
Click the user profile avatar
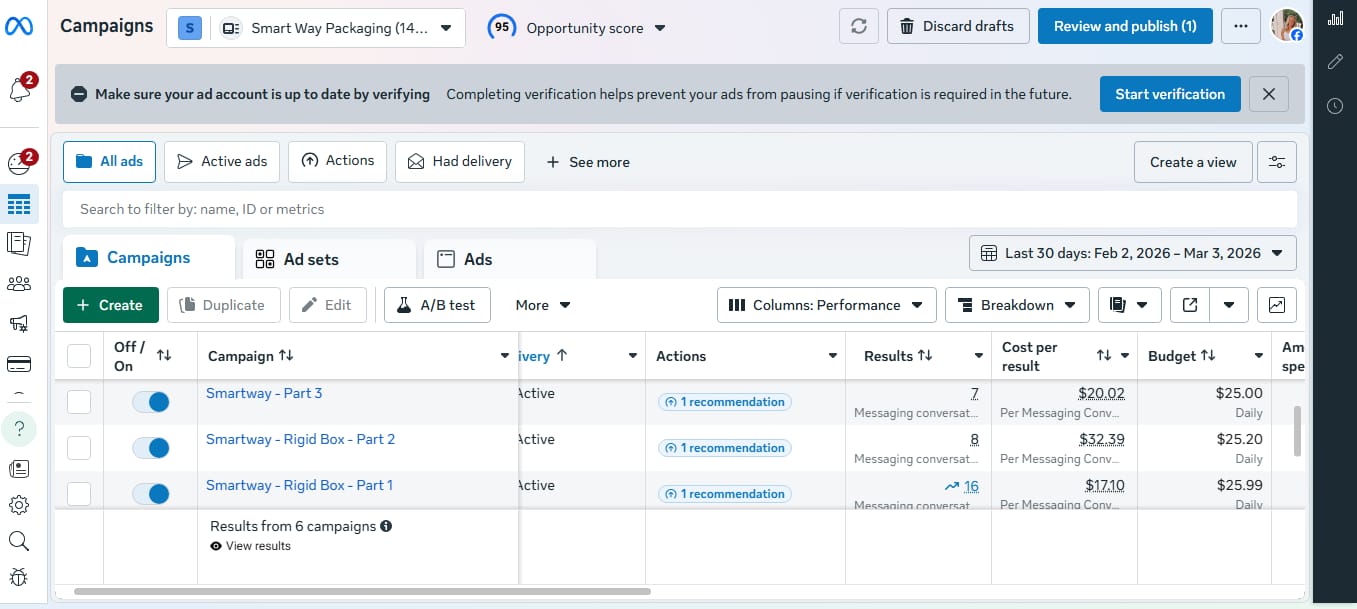point(1287,26)
